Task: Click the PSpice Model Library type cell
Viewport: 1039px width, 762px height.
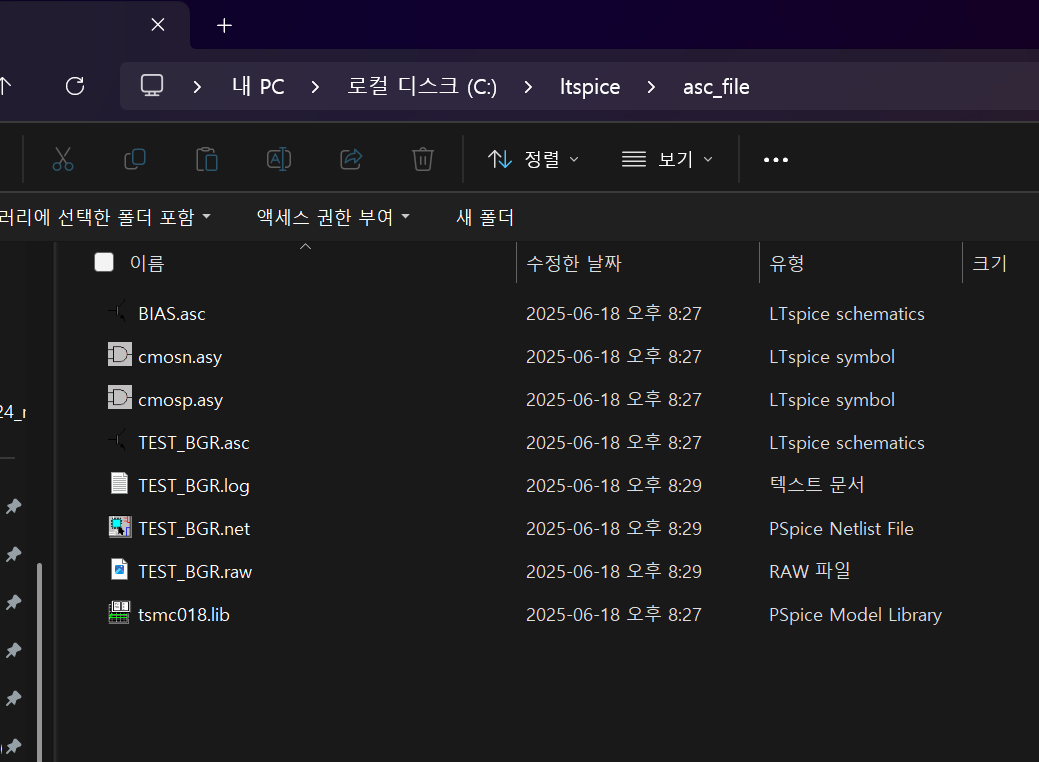Action: coord(855,615)
